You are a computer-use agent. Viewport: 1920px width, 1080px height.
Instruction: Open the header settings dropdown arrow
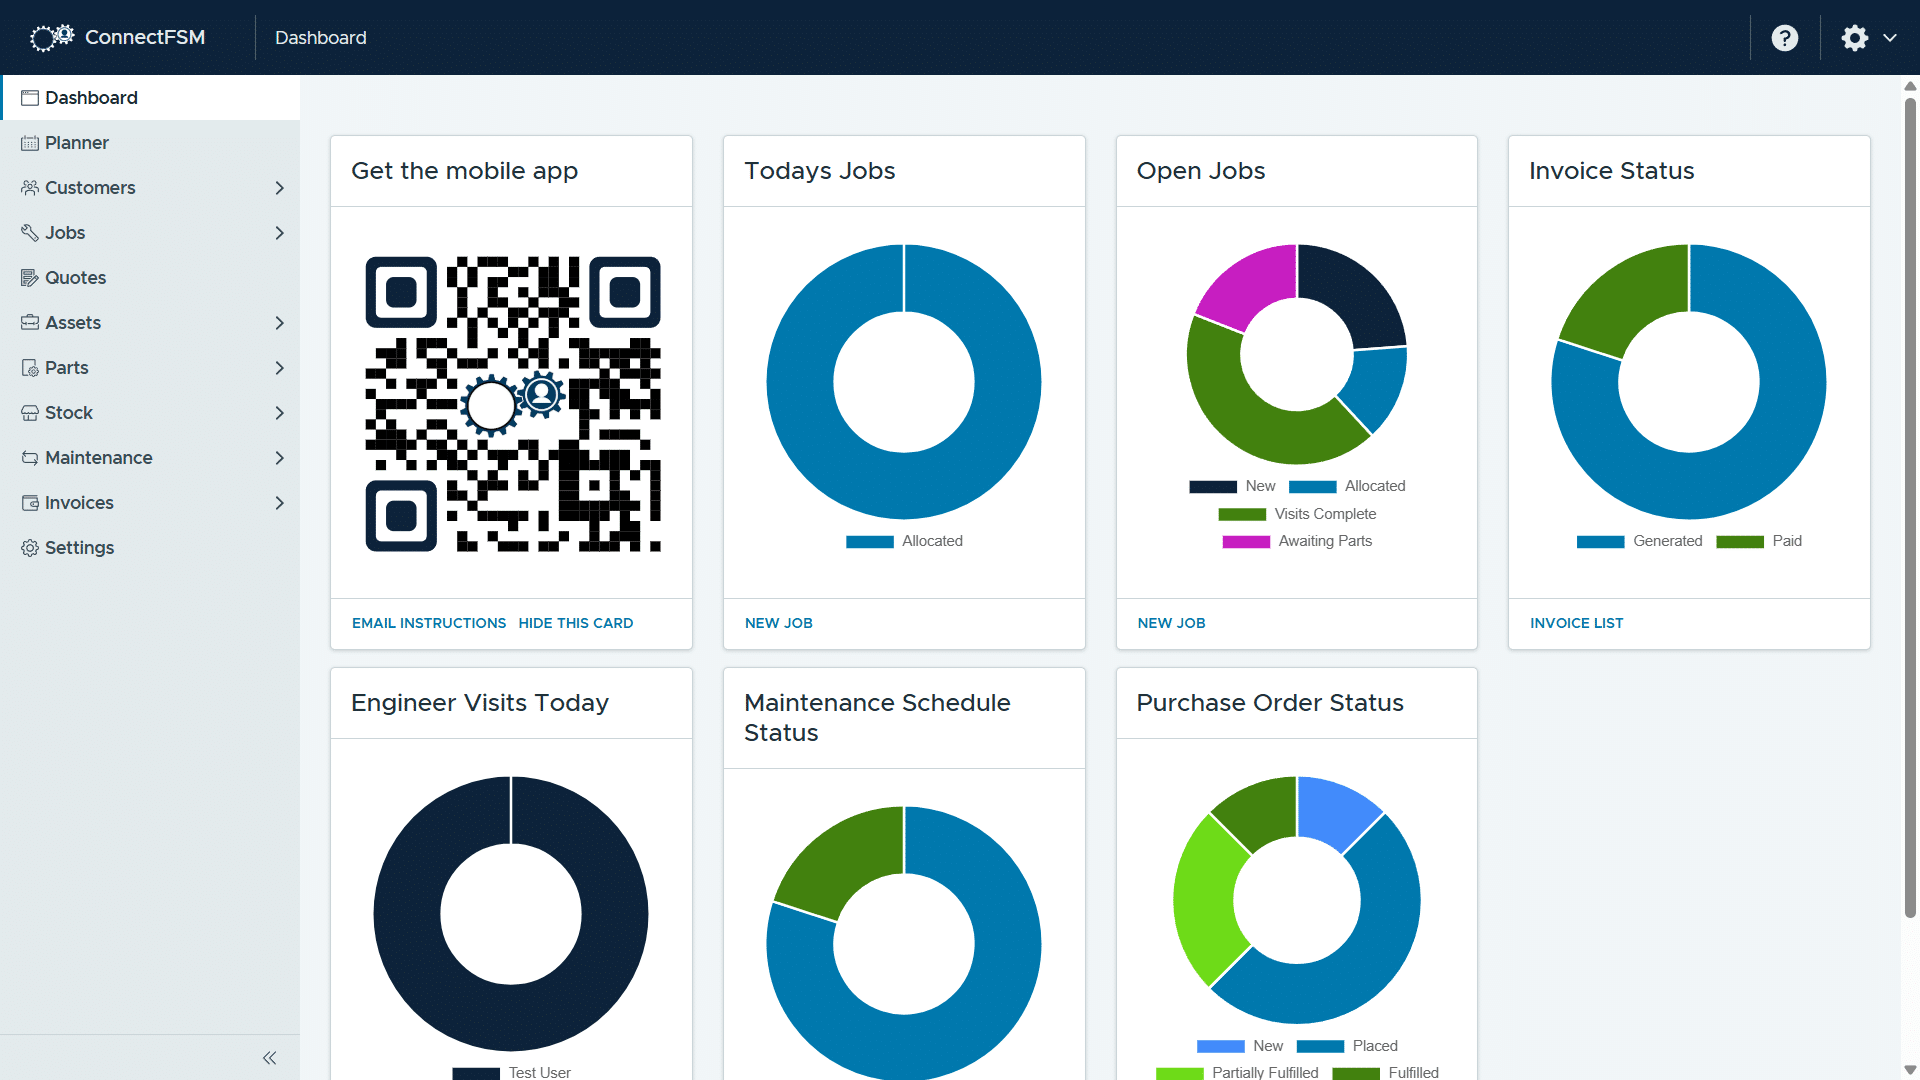click(x=1890, y=38)
